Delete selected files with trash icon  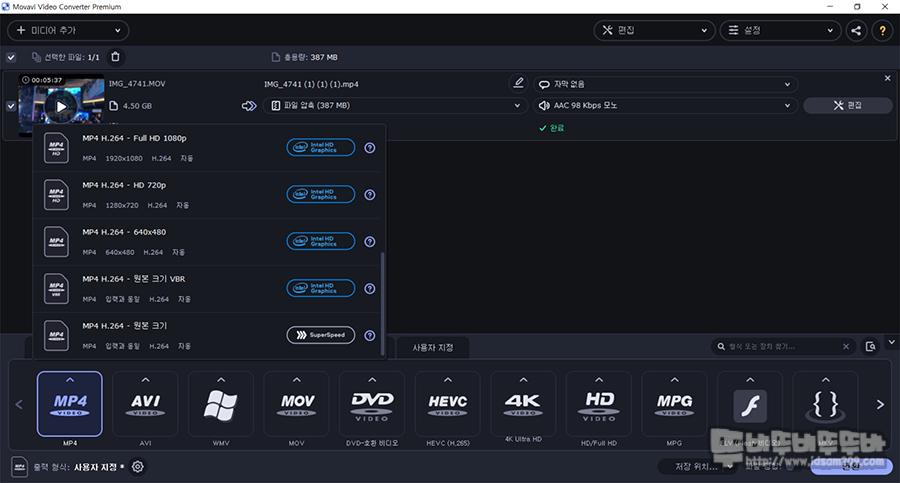pos(115,57)
